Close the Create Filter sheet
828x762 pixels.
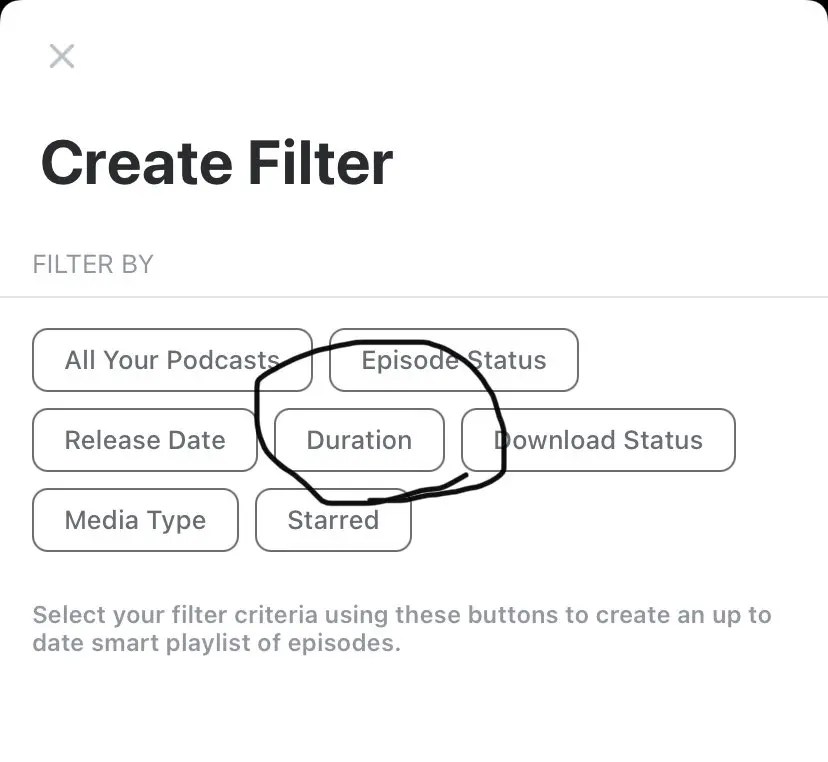(62, 56)
